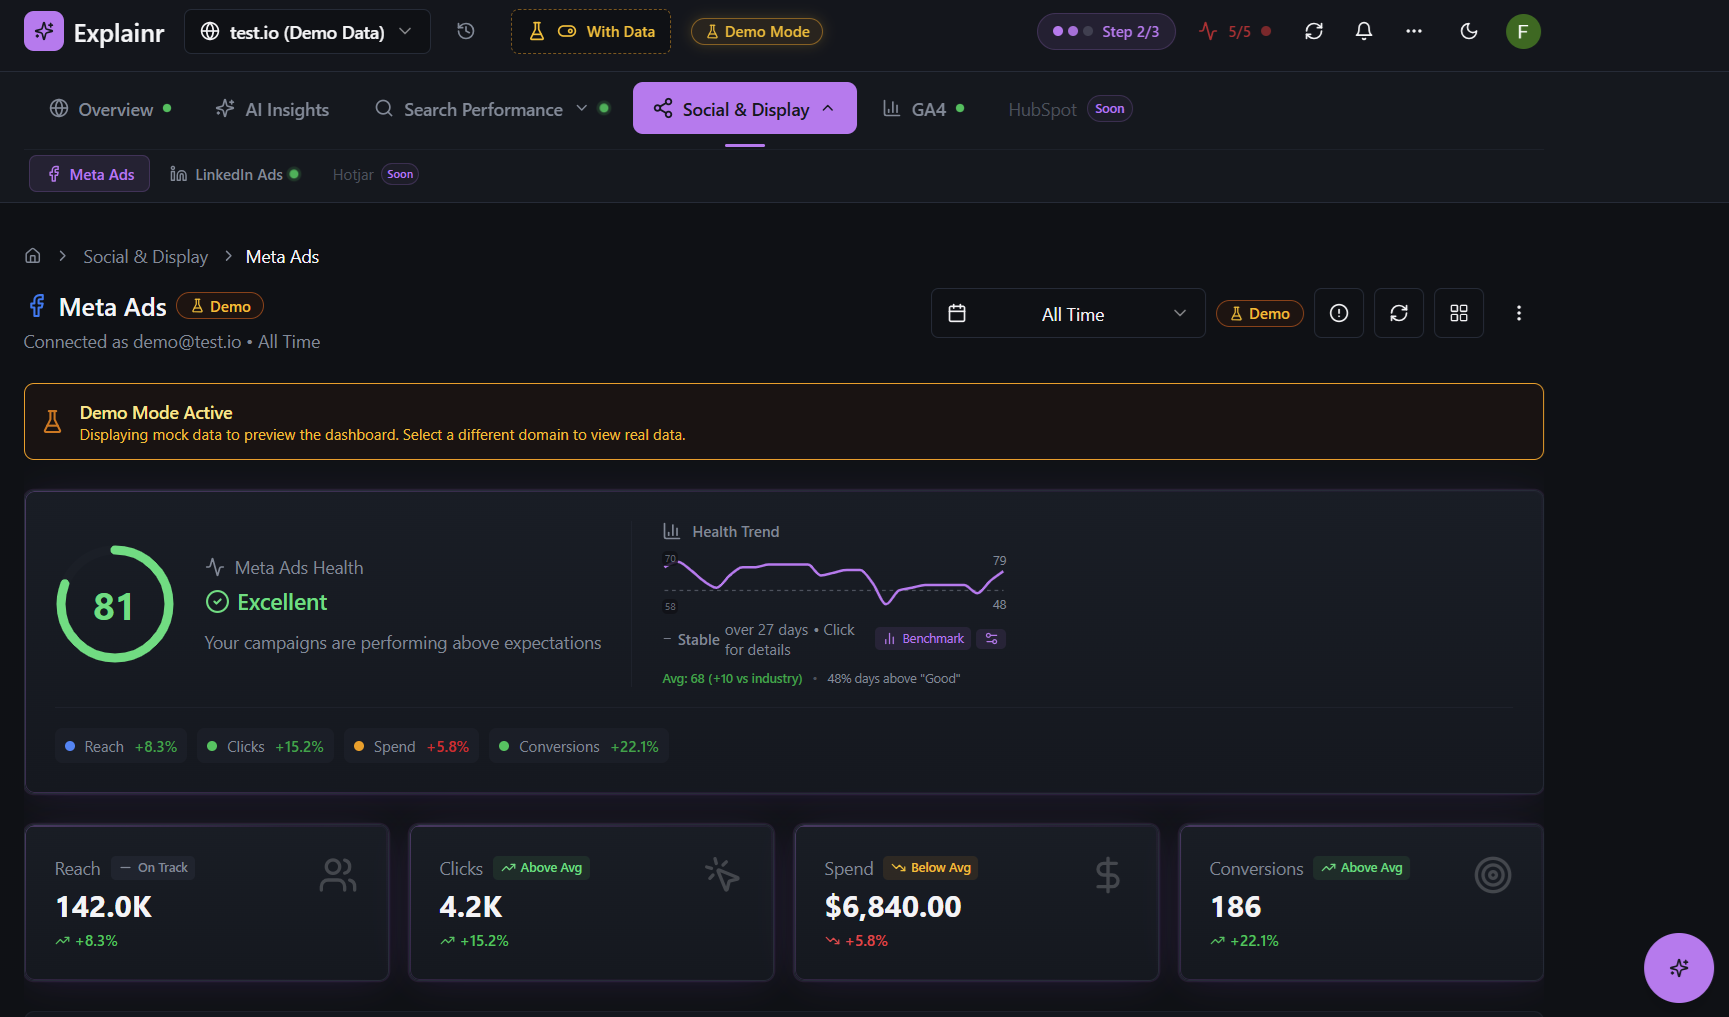The image size is (1729, 1017).
Task: Open Meta Ads vertical dots menu
Action: click(x=1519, y=313)
